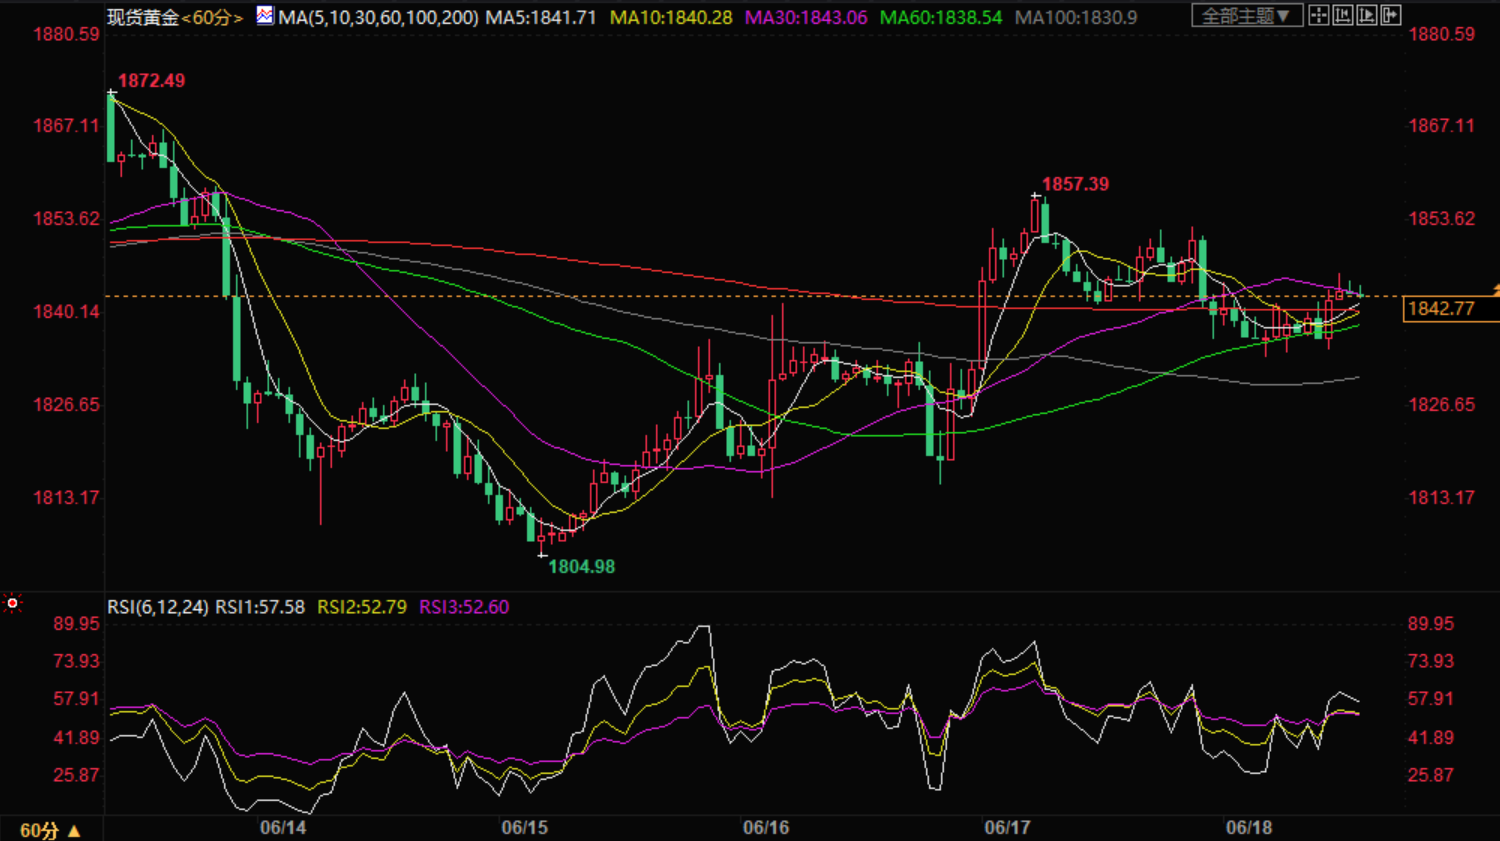Select the yellow MA10 value label
Viewport: 1500px width, 841px height.
(x=671, y=18)
